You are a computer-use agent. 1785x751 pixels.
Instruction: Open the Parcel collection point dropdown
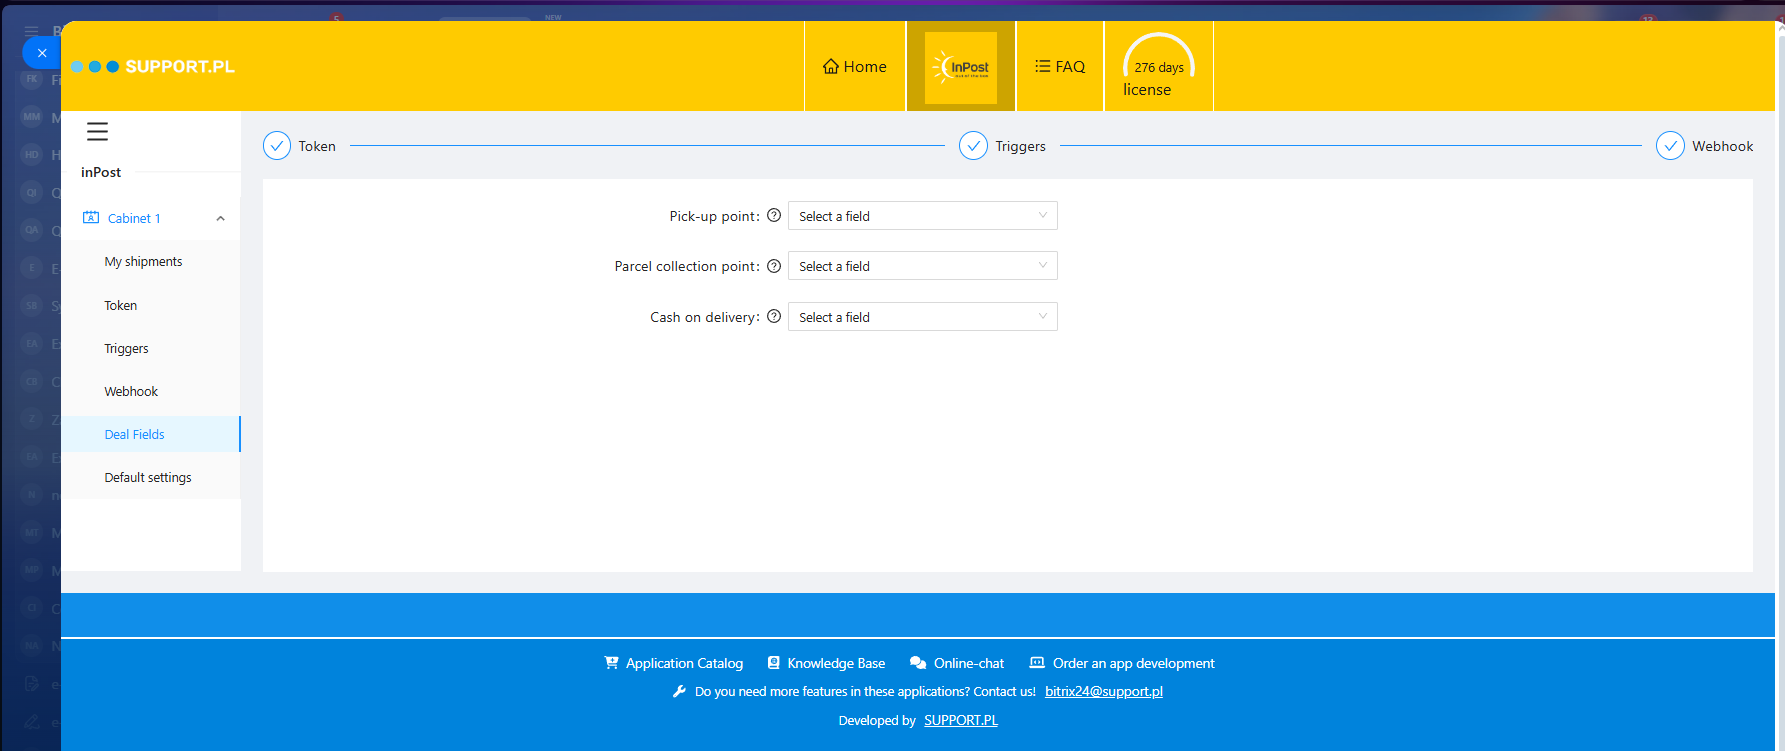(x=922, y=266)
